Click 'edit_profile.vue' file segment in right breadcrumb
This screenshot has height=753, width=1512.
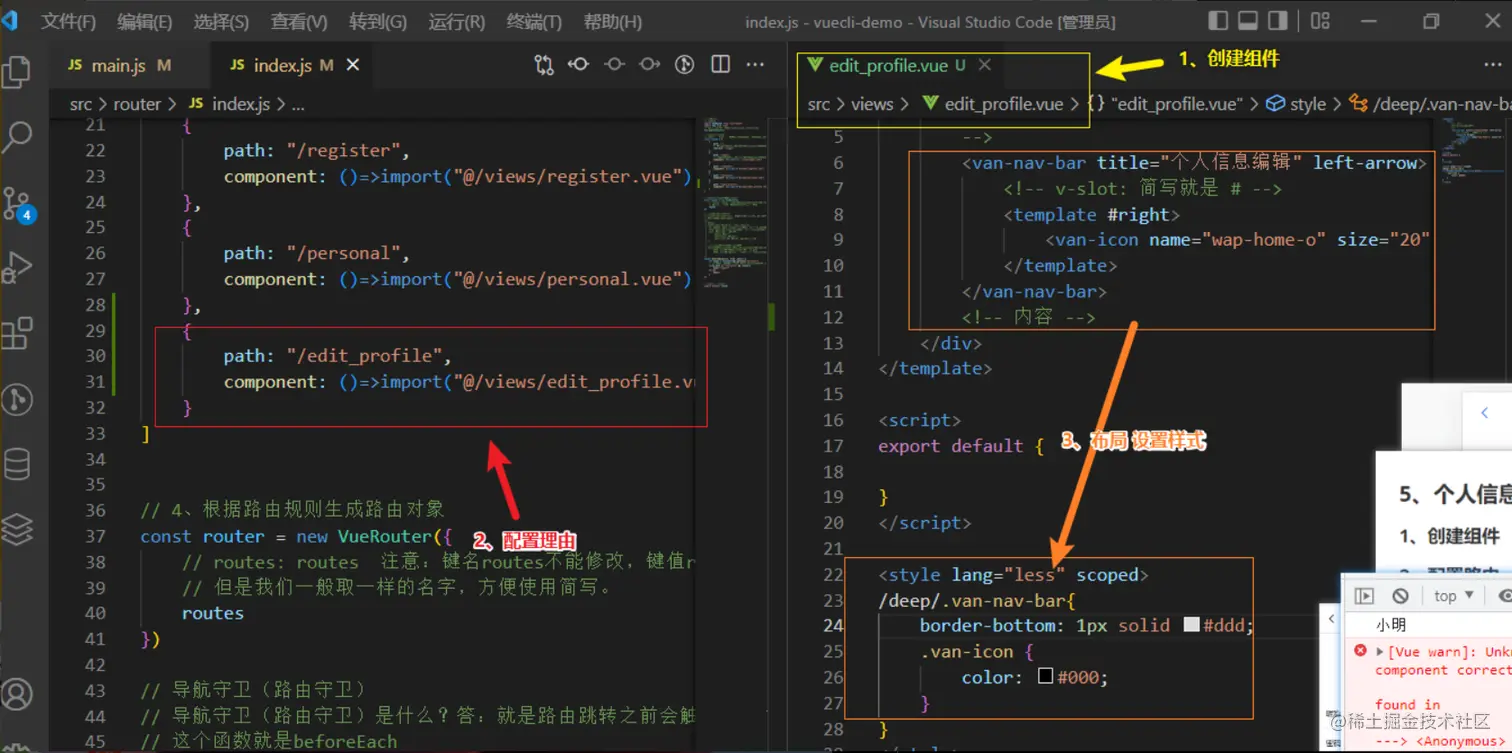(993, 104)
